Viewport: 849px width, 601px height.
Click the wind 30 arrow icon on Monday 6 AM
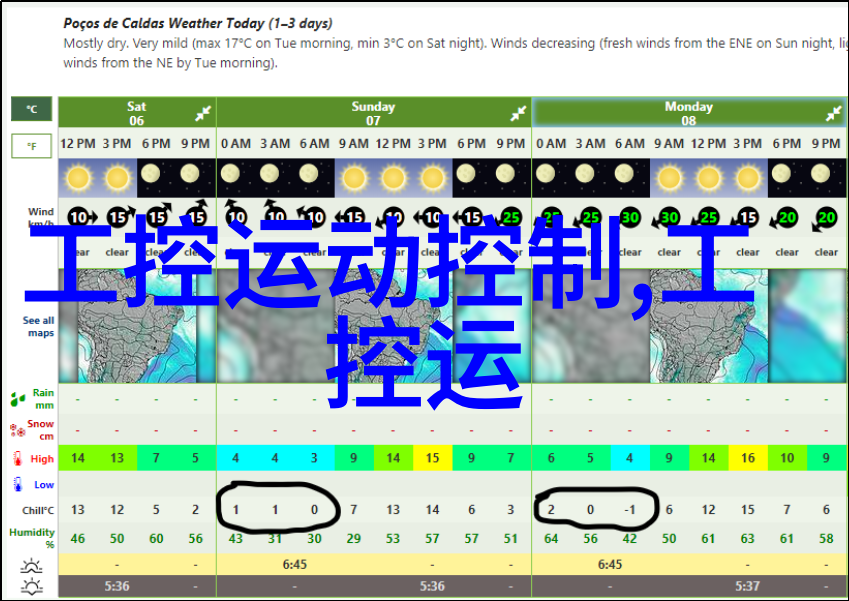pos(630,217)
